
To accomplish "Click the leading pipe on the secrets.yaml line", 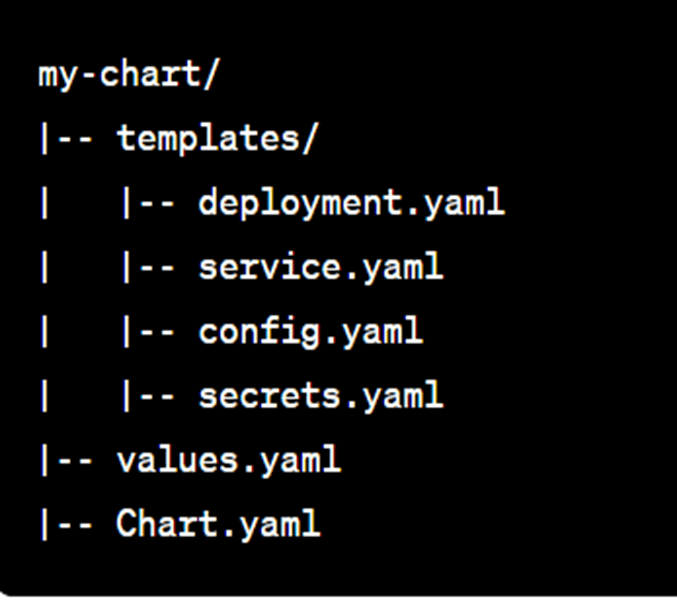I will click(x=44, y=396).
